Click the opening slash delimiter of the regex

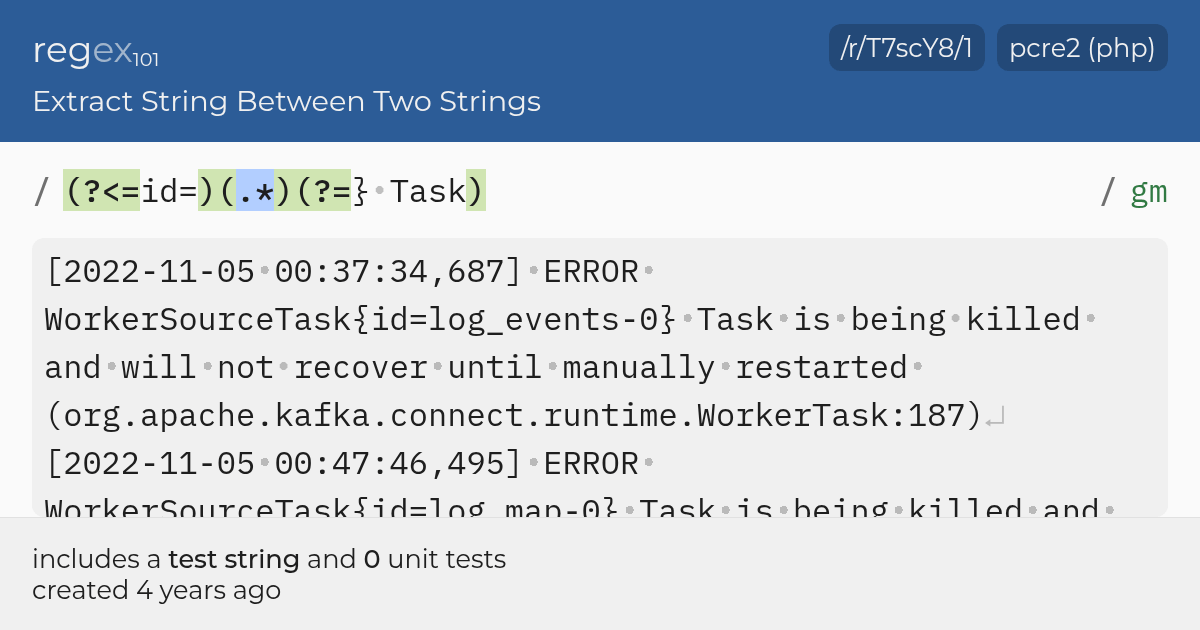click(41, 191)
